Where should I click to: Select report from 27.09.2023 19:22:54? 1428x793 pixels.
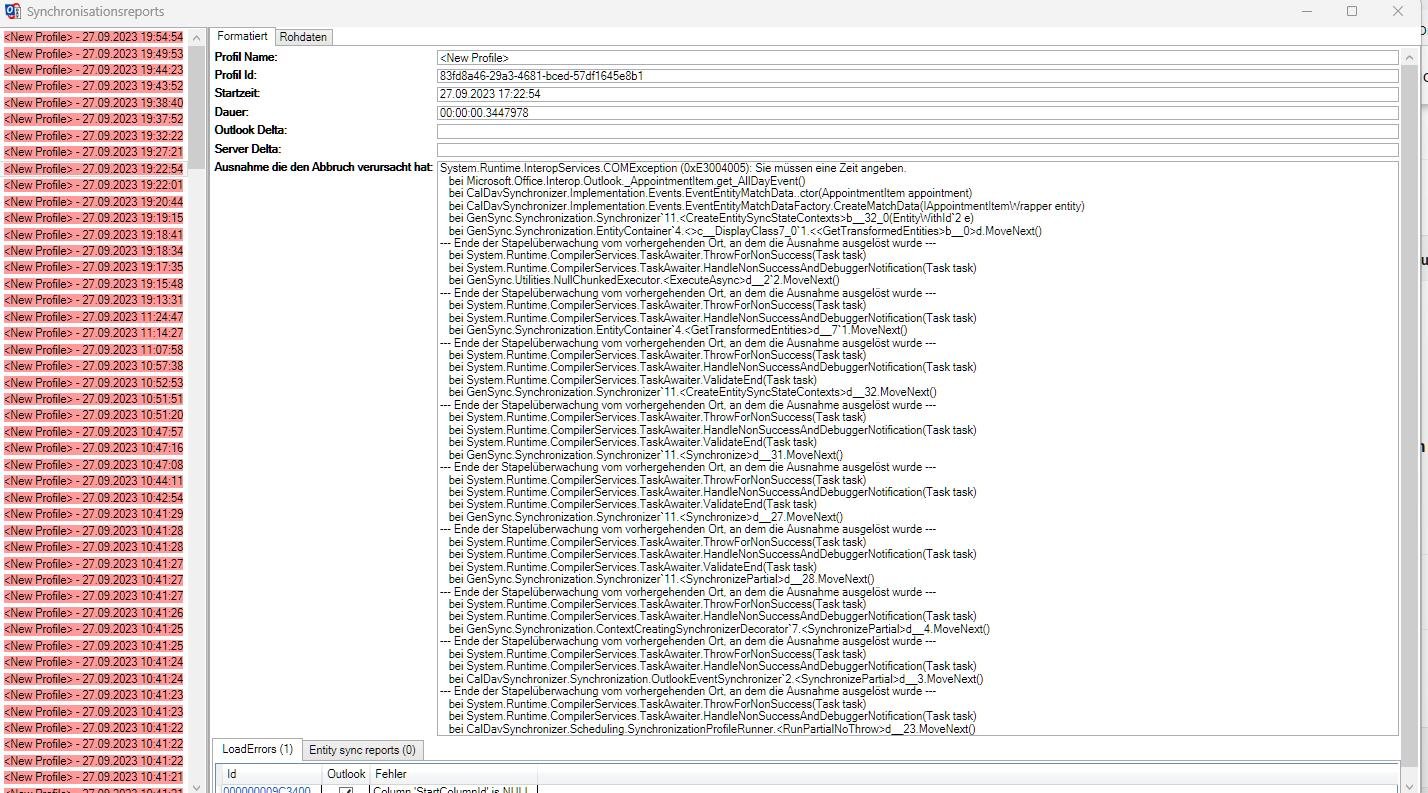(94, 169)
